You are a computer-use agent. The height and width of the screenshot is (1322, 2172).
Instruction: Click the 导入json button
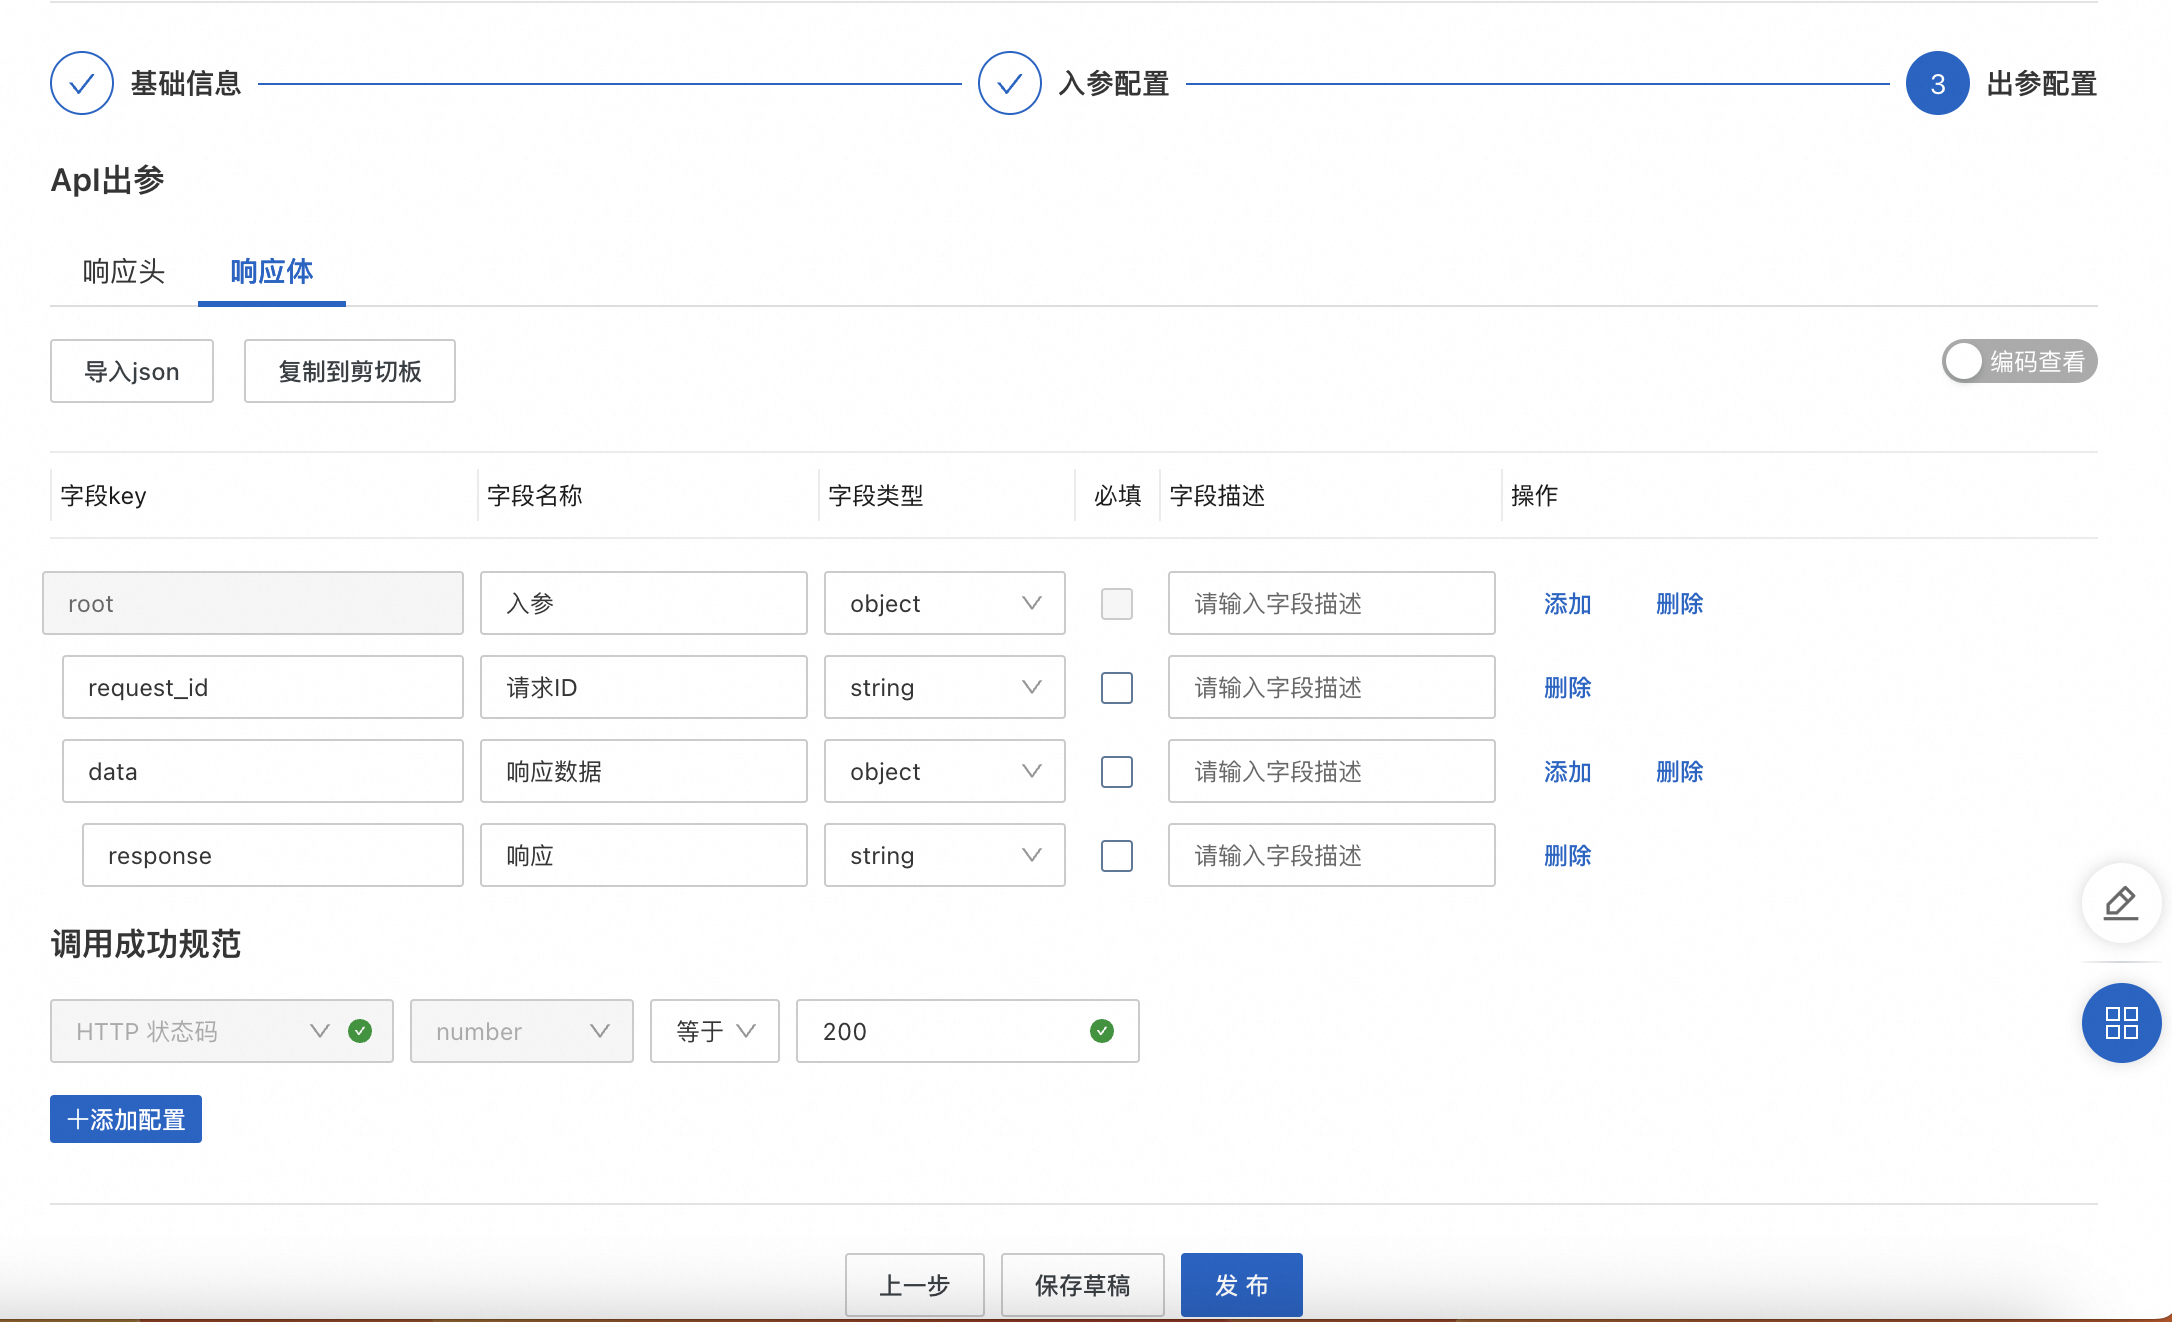(132, 372)
